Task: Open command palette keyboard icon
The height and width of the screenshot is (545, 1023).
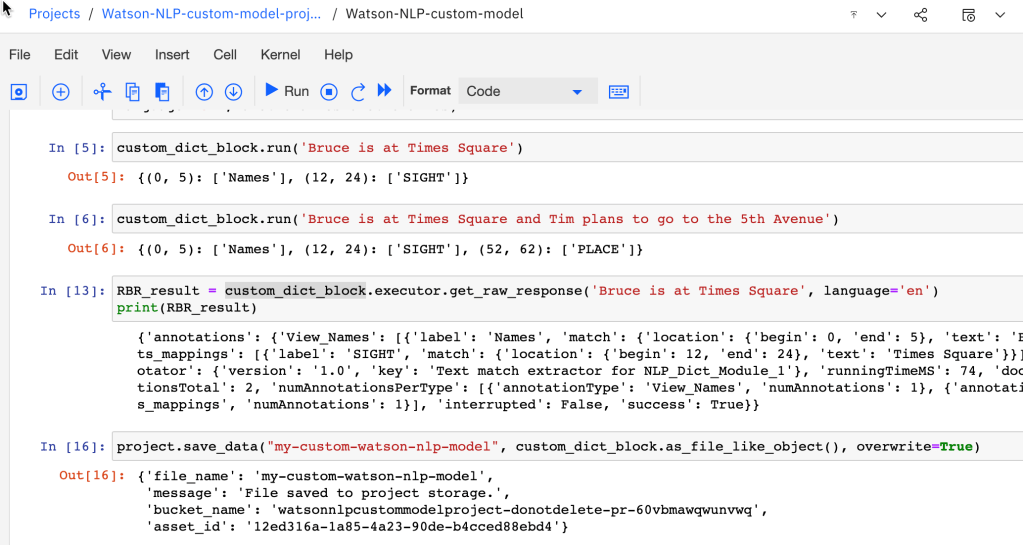Action: [619, 91]
